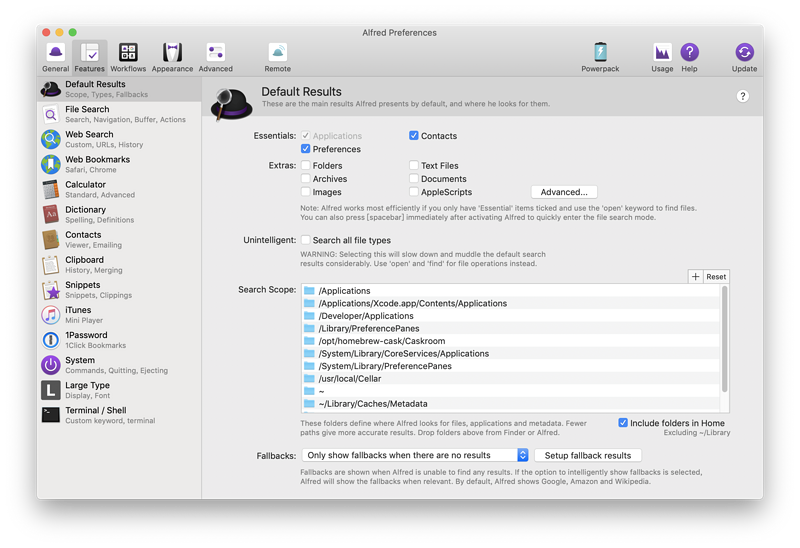Select ~/Library/Caches/Metadata scope row
The height and width of the screenshot is (548, 800).
click(x=511, y=404)
